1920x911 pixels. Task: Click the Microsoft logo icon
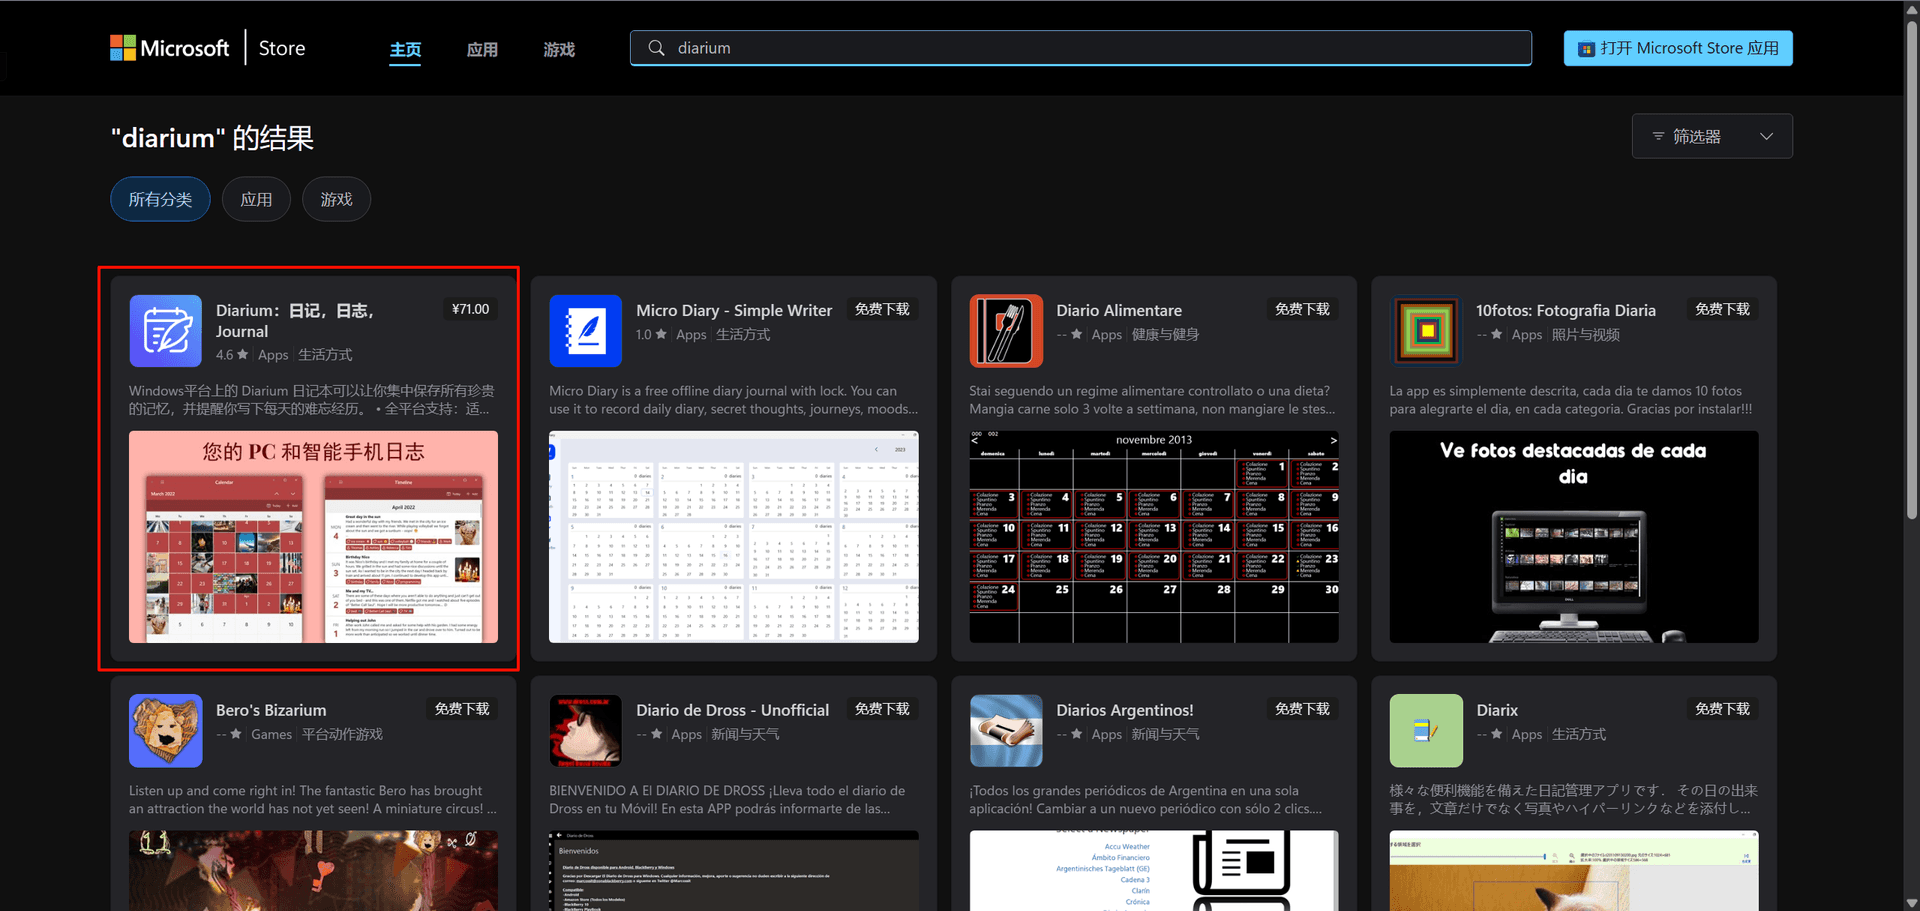(x=123, y=48)
